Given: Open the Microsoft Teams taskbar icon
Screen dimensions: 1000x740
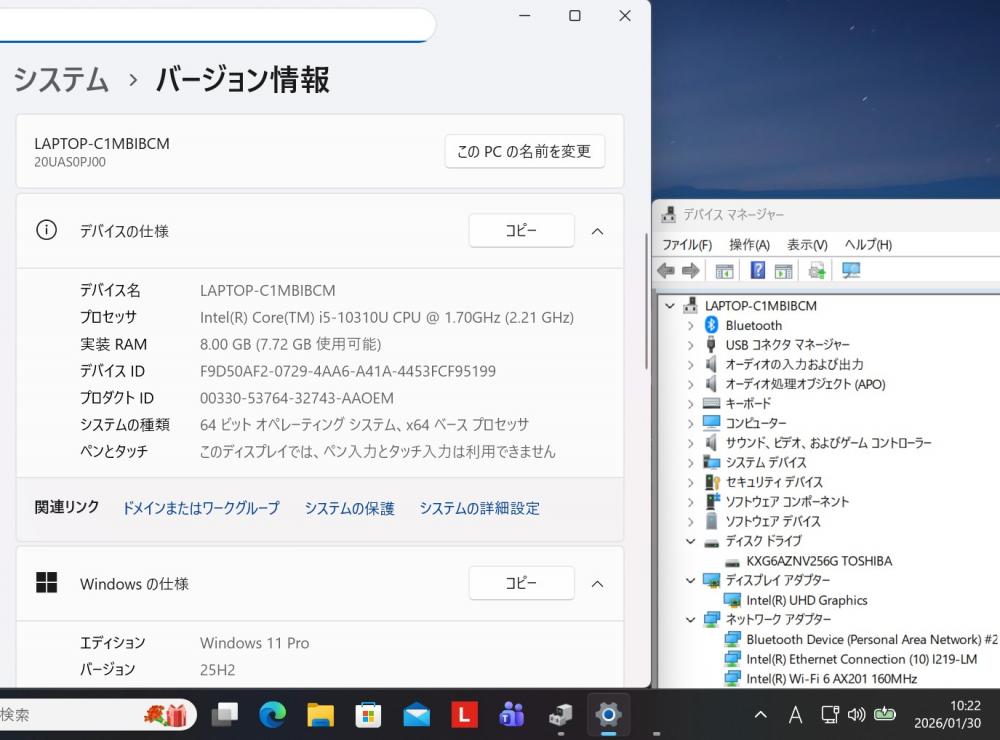Looking at the screenshot, I should click(512, 714).
